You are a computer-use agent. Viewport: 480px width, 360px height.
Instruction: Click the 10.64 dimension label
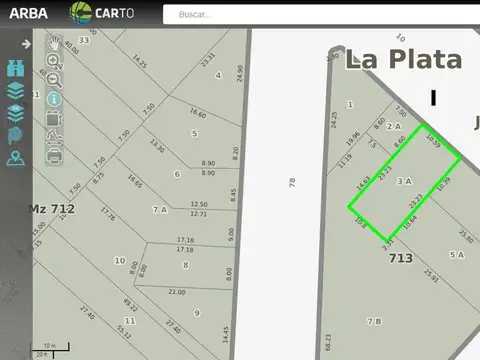pyautogui.click(x=410, y=222)
